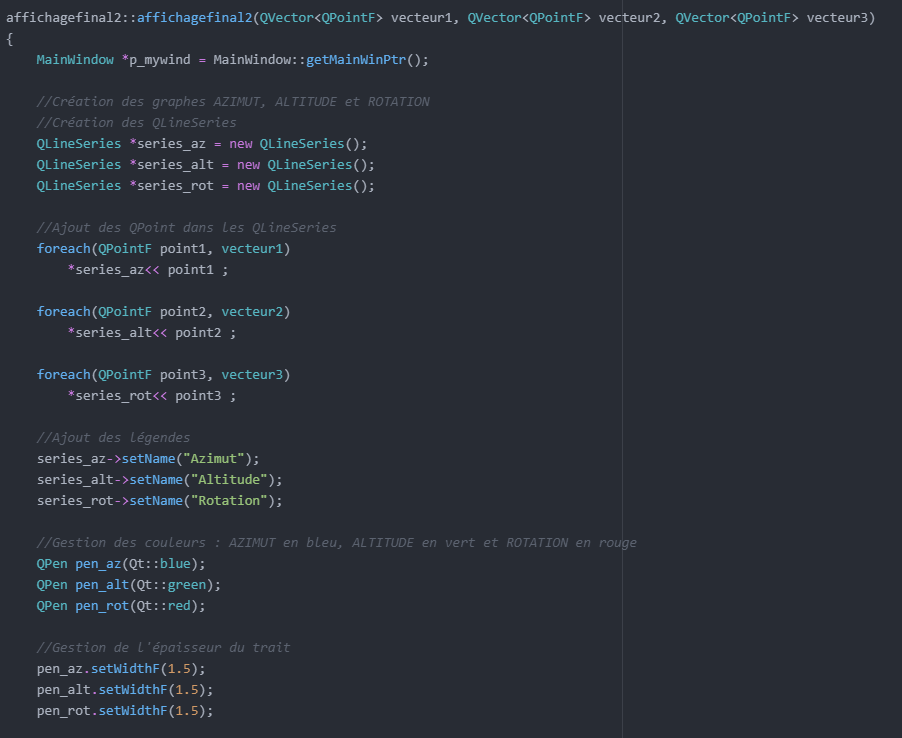Screen dimensions: 902x738
Task: Click the "Altitude" string literal
Action: click(x=229, y=480)
